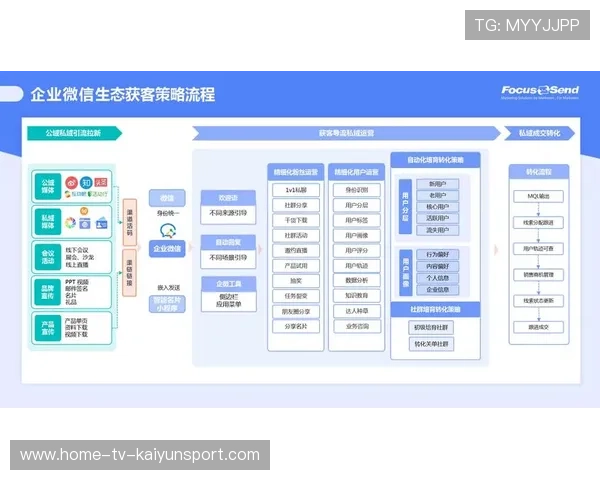Click the 社群培育转化策略 header
The width and height of the screenshot is (600, 480).
pyautogui.click(x=435, y=309)
